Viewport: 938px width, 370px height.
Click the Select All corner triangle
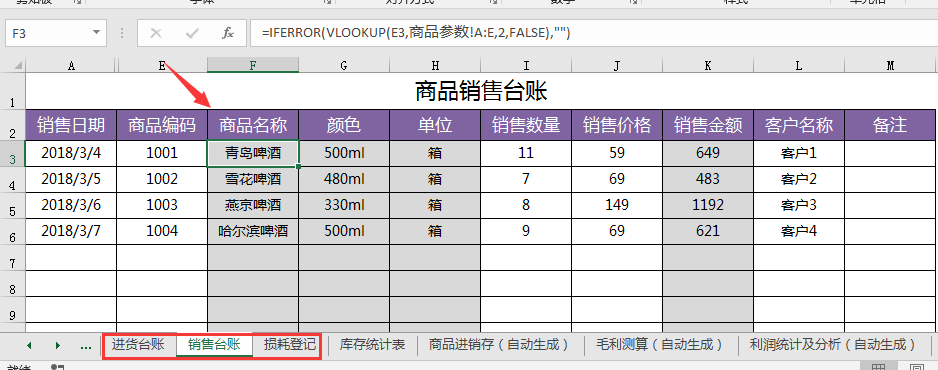pyautogui.click(x=18, y=65)
